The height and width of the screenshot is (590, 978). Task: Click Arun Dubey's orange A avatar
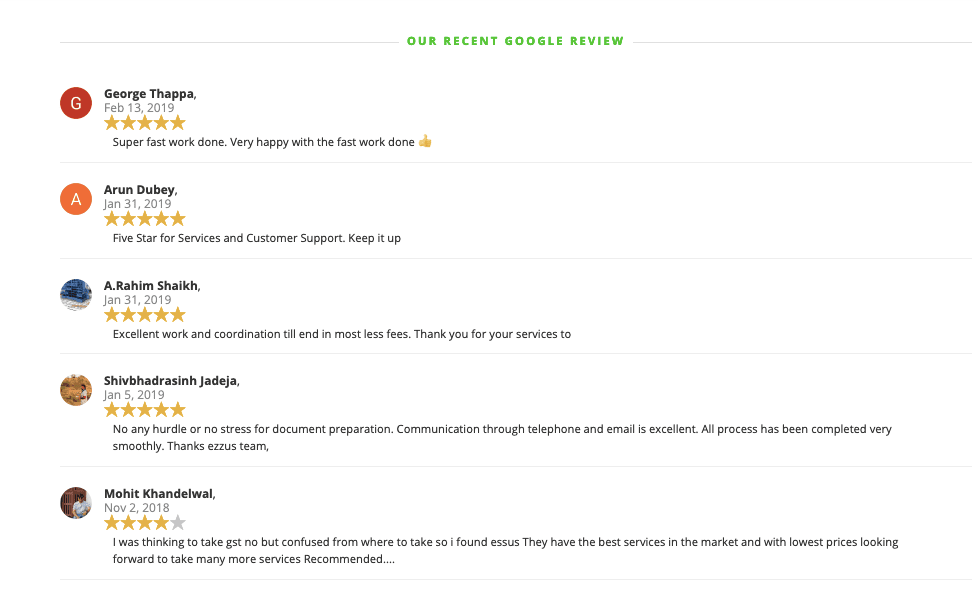click(x=76, y=199)
